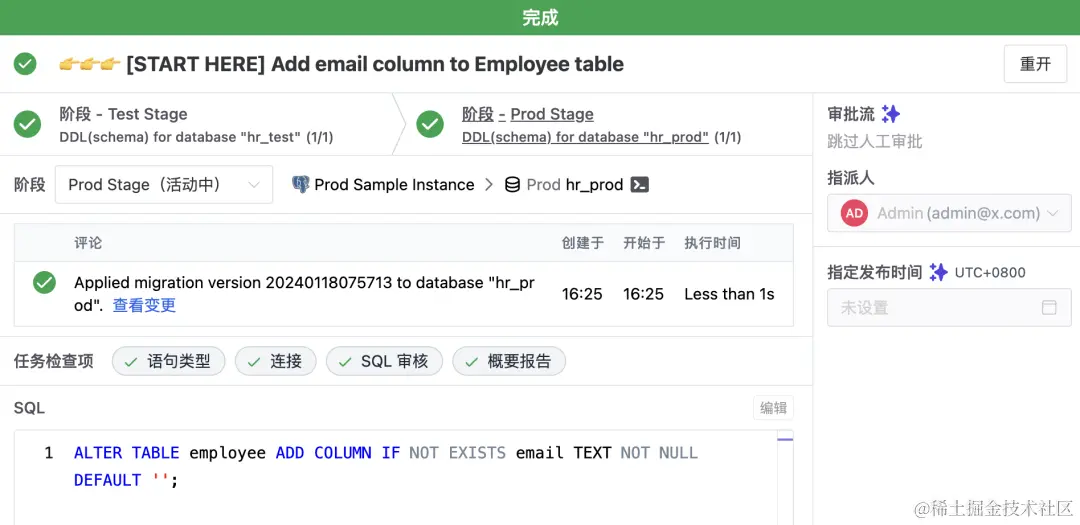Open the hr_prod database link

[594, 185]
